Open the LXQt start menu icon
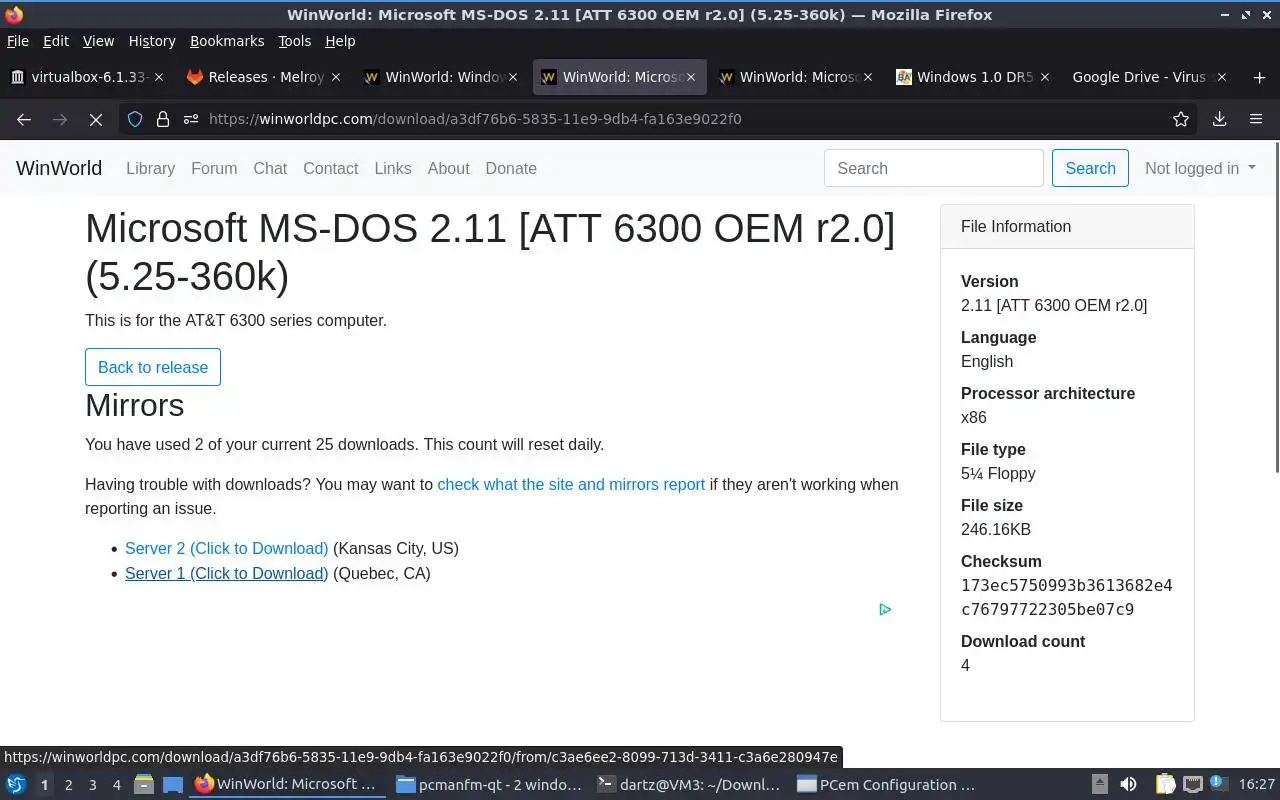This screenshot has height=800, width=1280. pos(16,785)
